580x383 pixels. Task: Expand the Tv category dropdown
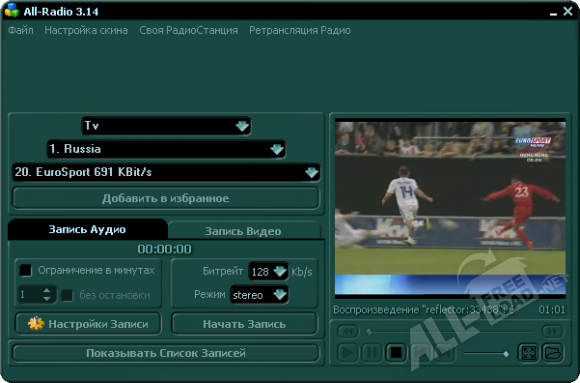(242, 126)
